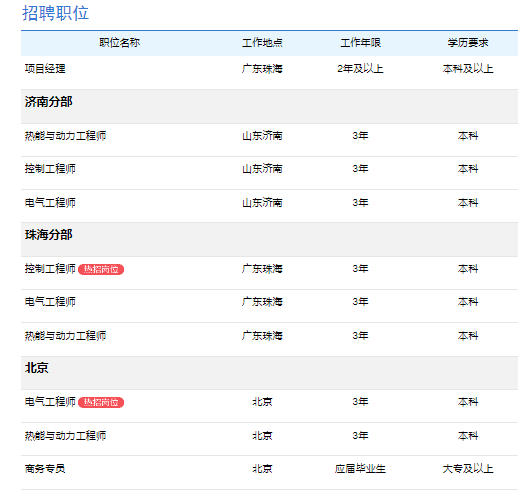Viewport: 518px width, 498px height.
Task: Open 电气工程师 job in 济南分部
Action: click(x=50, y=203)
